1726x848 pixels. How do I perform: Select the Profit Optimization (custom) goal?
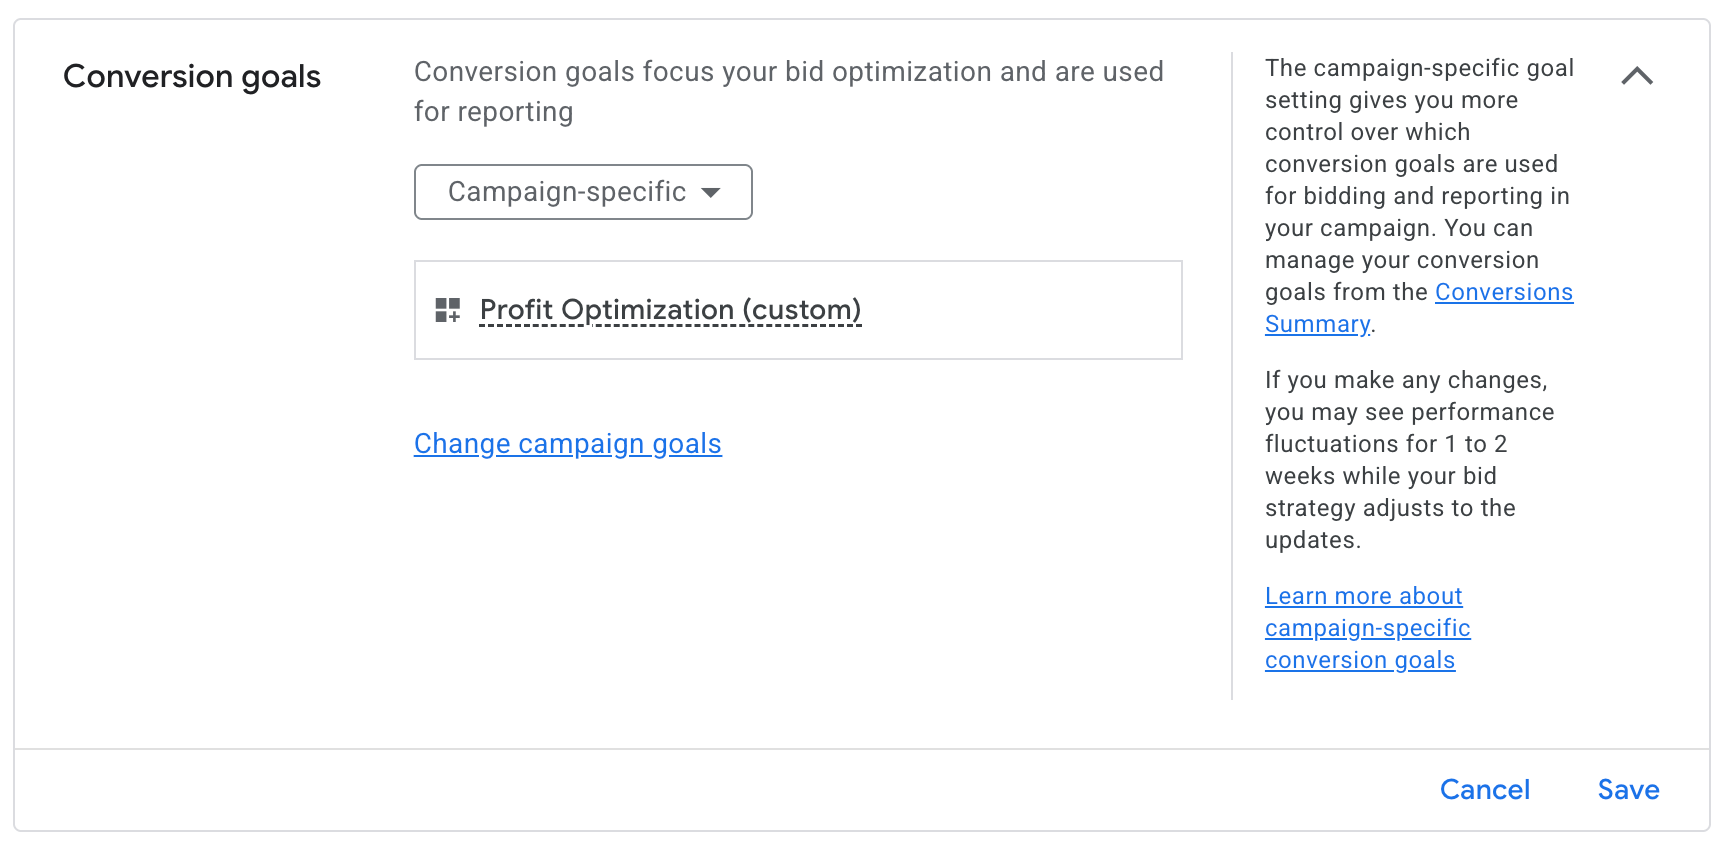point(670,310)
